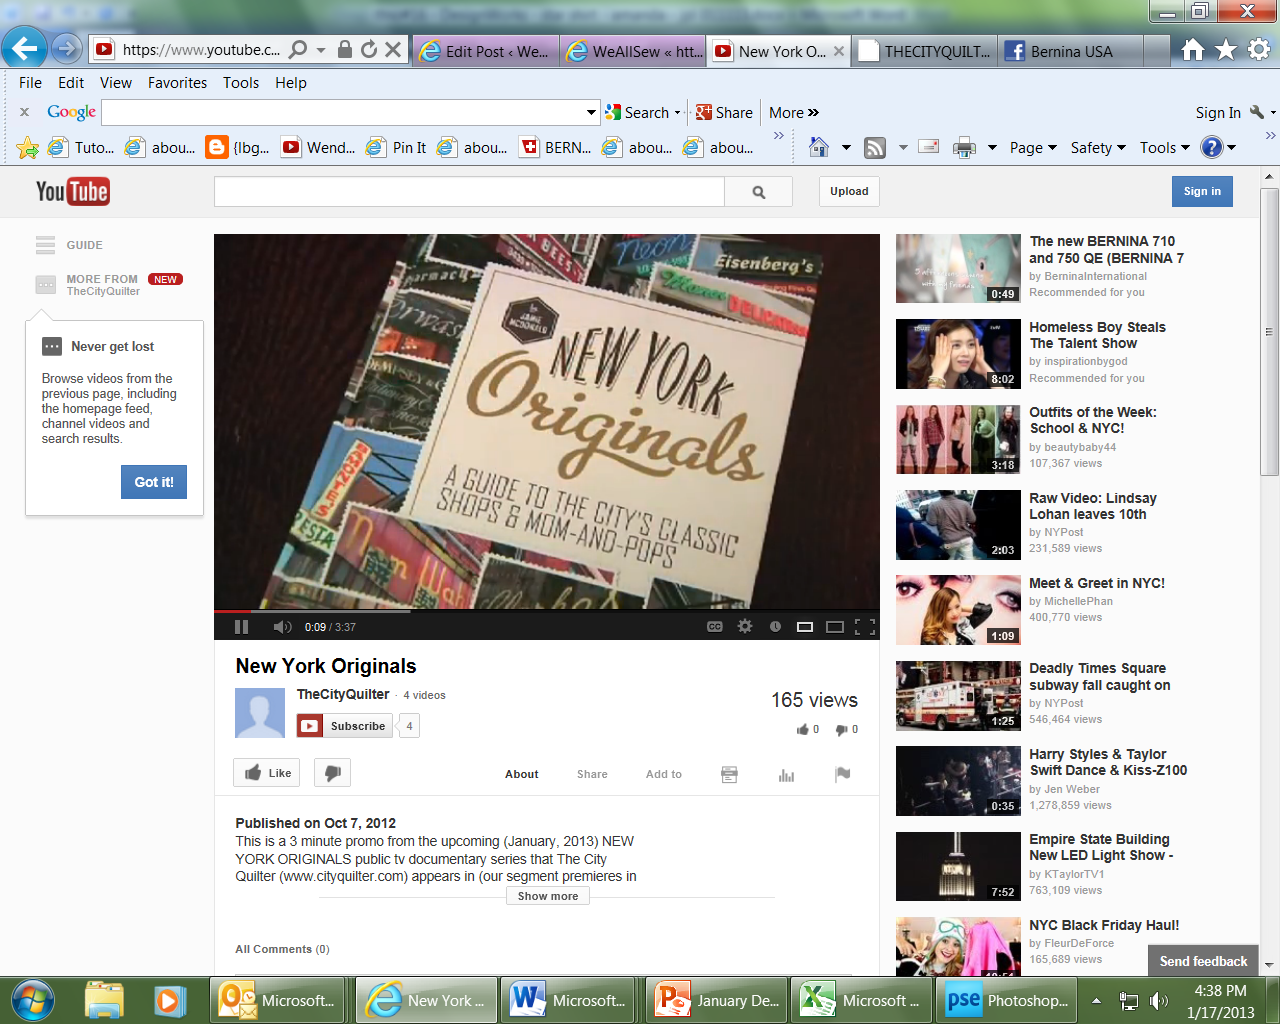
Task: Open the Safety dropdown in command bar
Action: pos(1097,148)
